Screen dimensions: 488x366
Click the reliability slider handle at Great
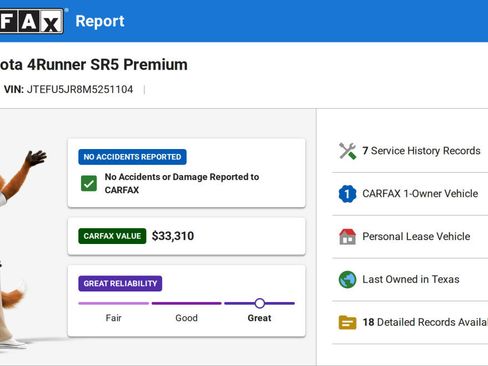(x=260, y=303)
